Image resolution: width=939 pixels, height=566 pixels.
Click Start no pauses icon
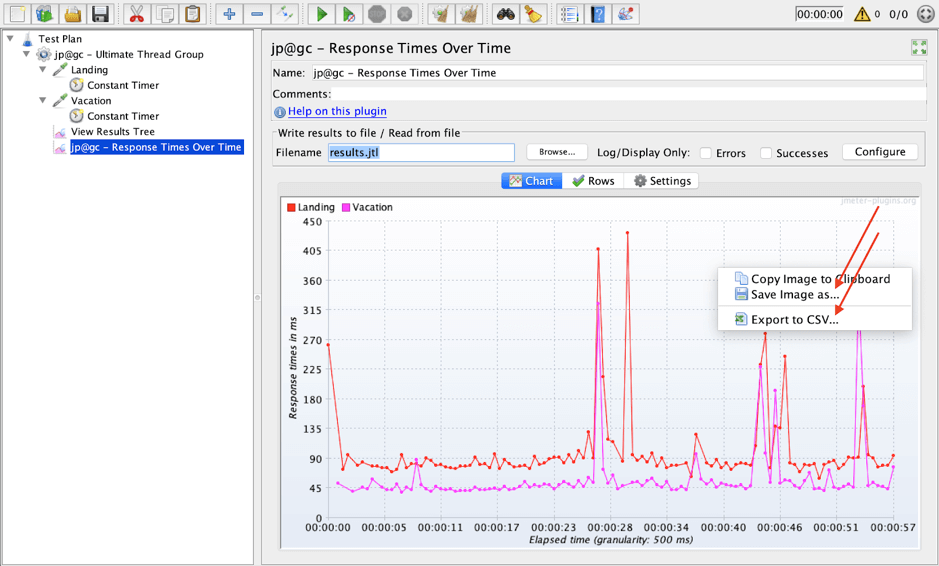(x=349, y=13)
